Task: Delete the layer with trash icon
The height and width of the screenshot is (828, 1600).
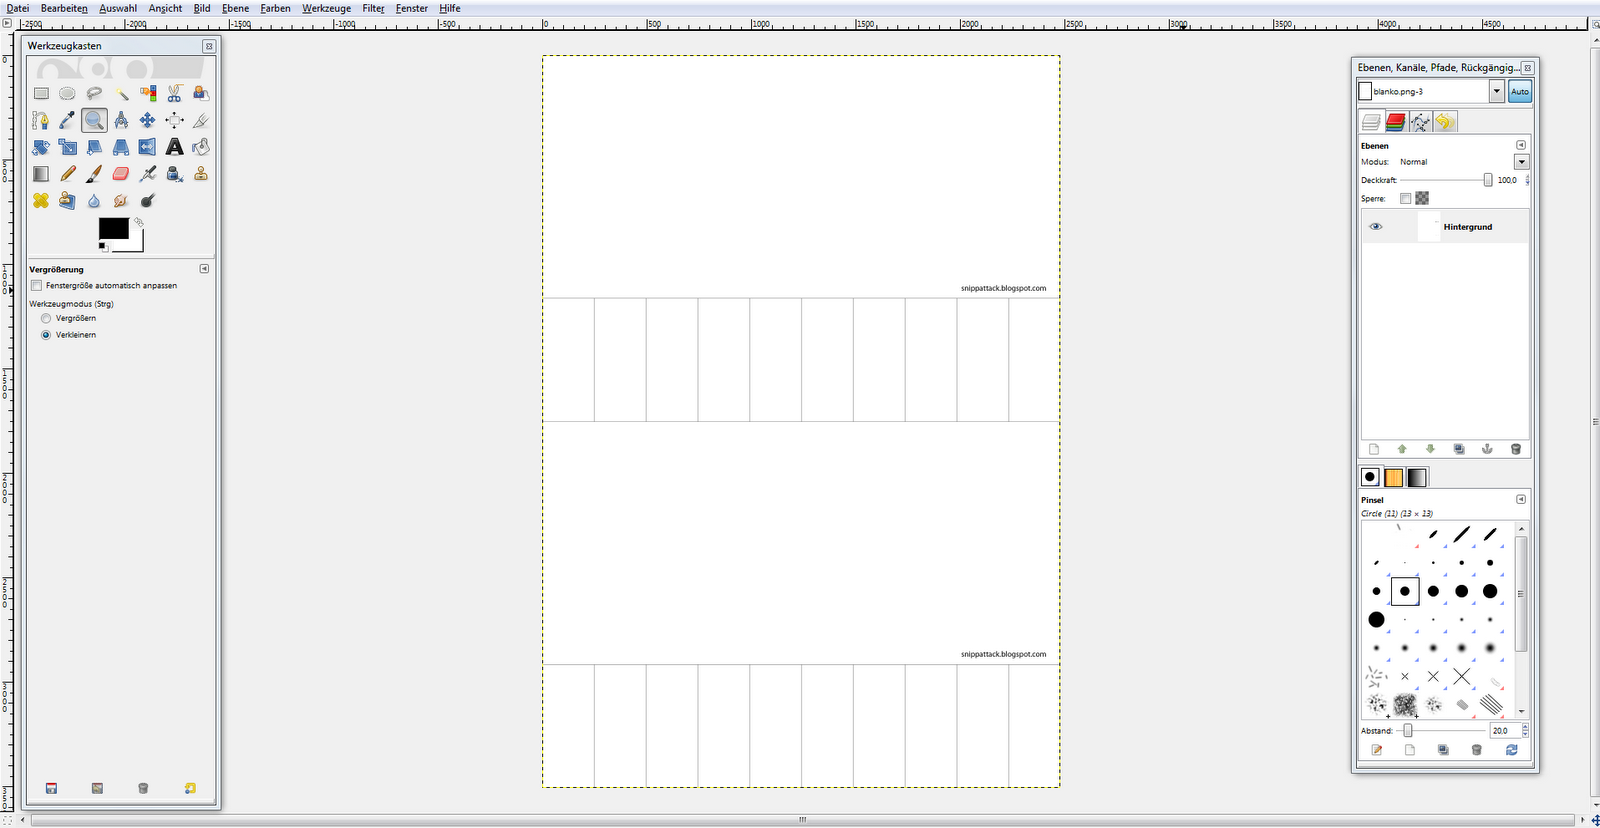Action: tap(1515, 449)
